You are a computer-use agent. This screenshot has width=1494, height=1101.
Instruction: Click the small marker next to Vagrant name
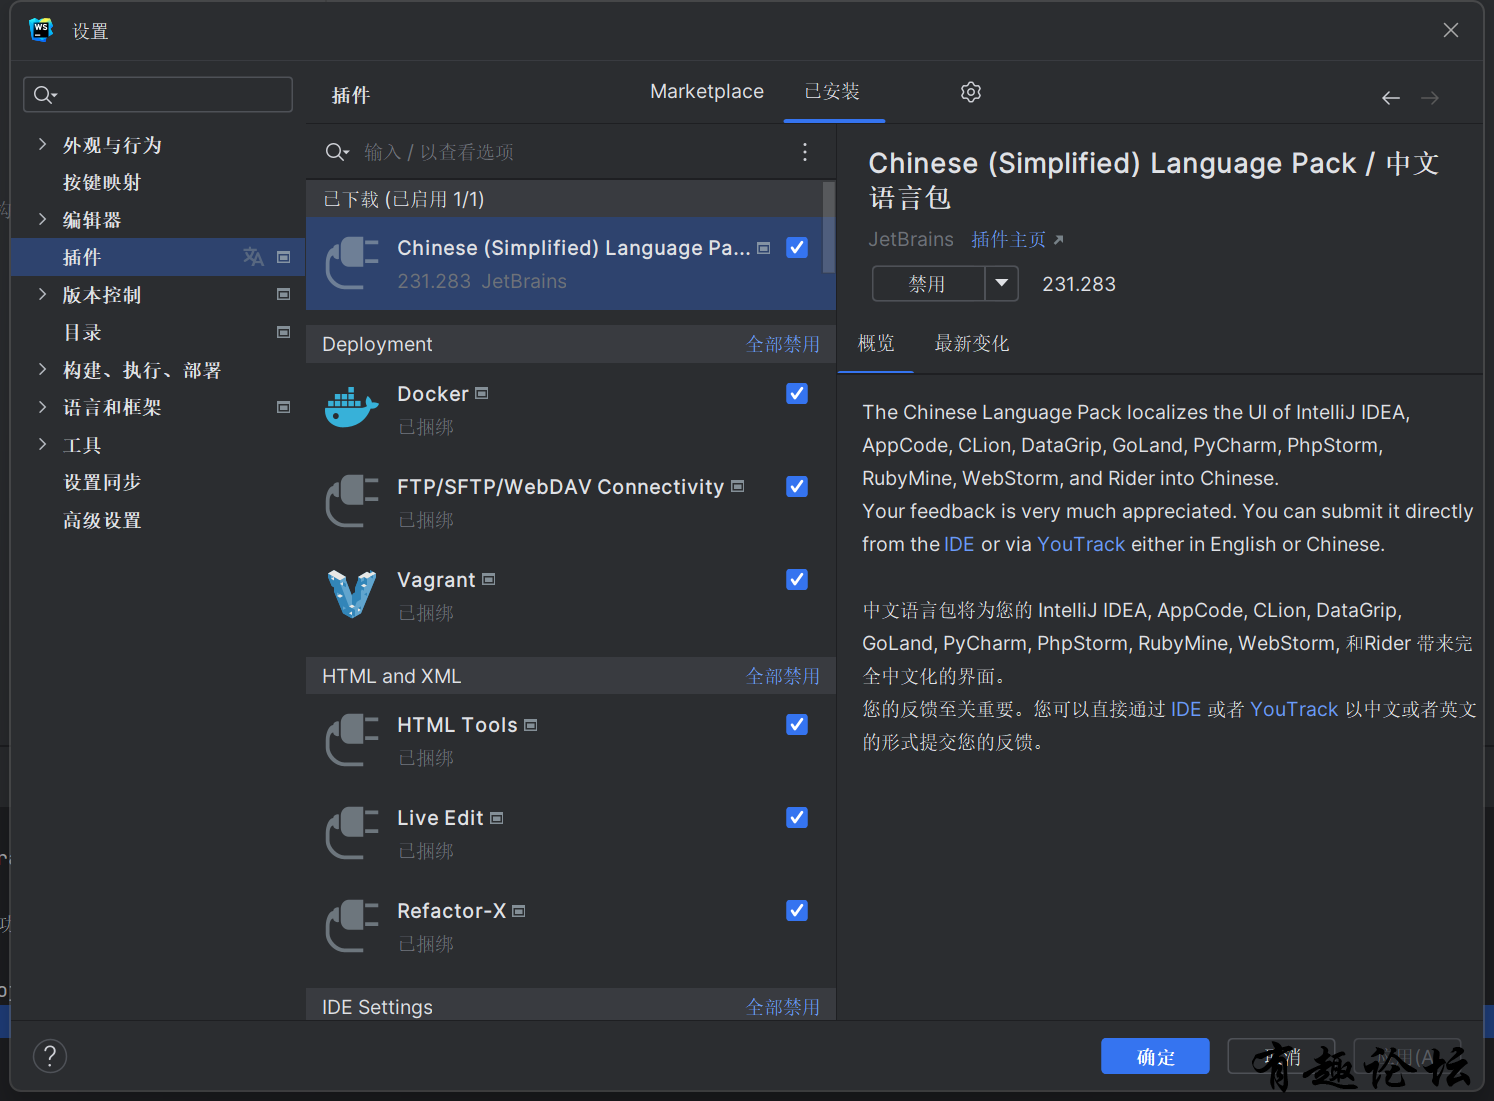pos(489,579)
